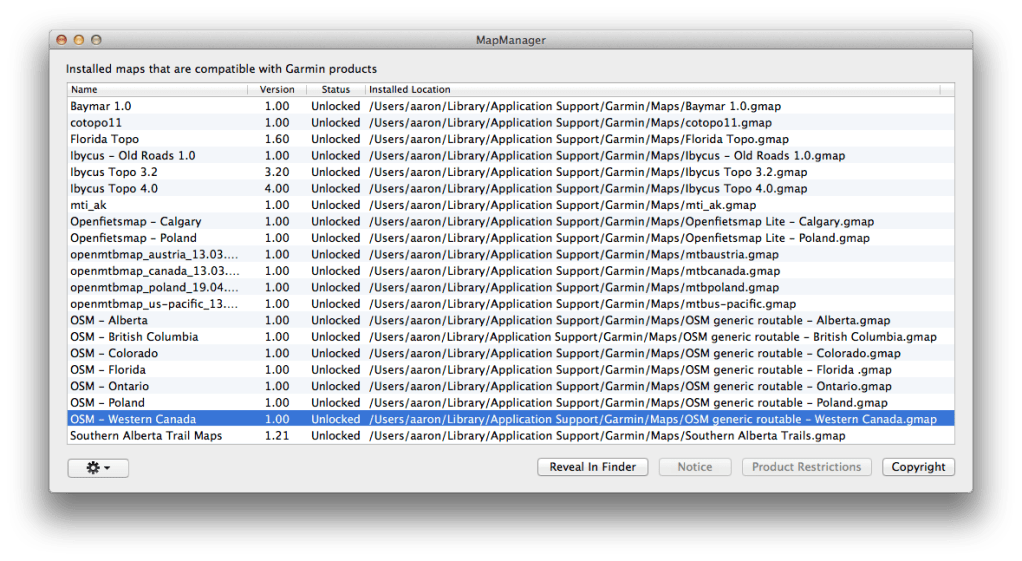1022x561 pixels.
Task: Select Ibycus – Old Roads 1.0 row
Action: (x=510, y=156)
